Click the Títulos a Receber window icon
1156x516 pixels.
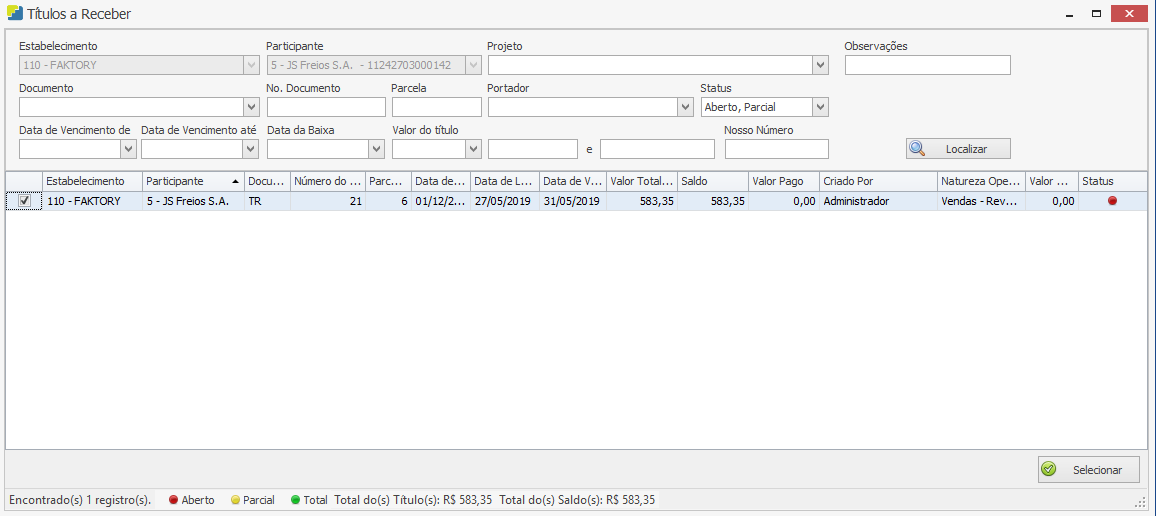[15, 14]
